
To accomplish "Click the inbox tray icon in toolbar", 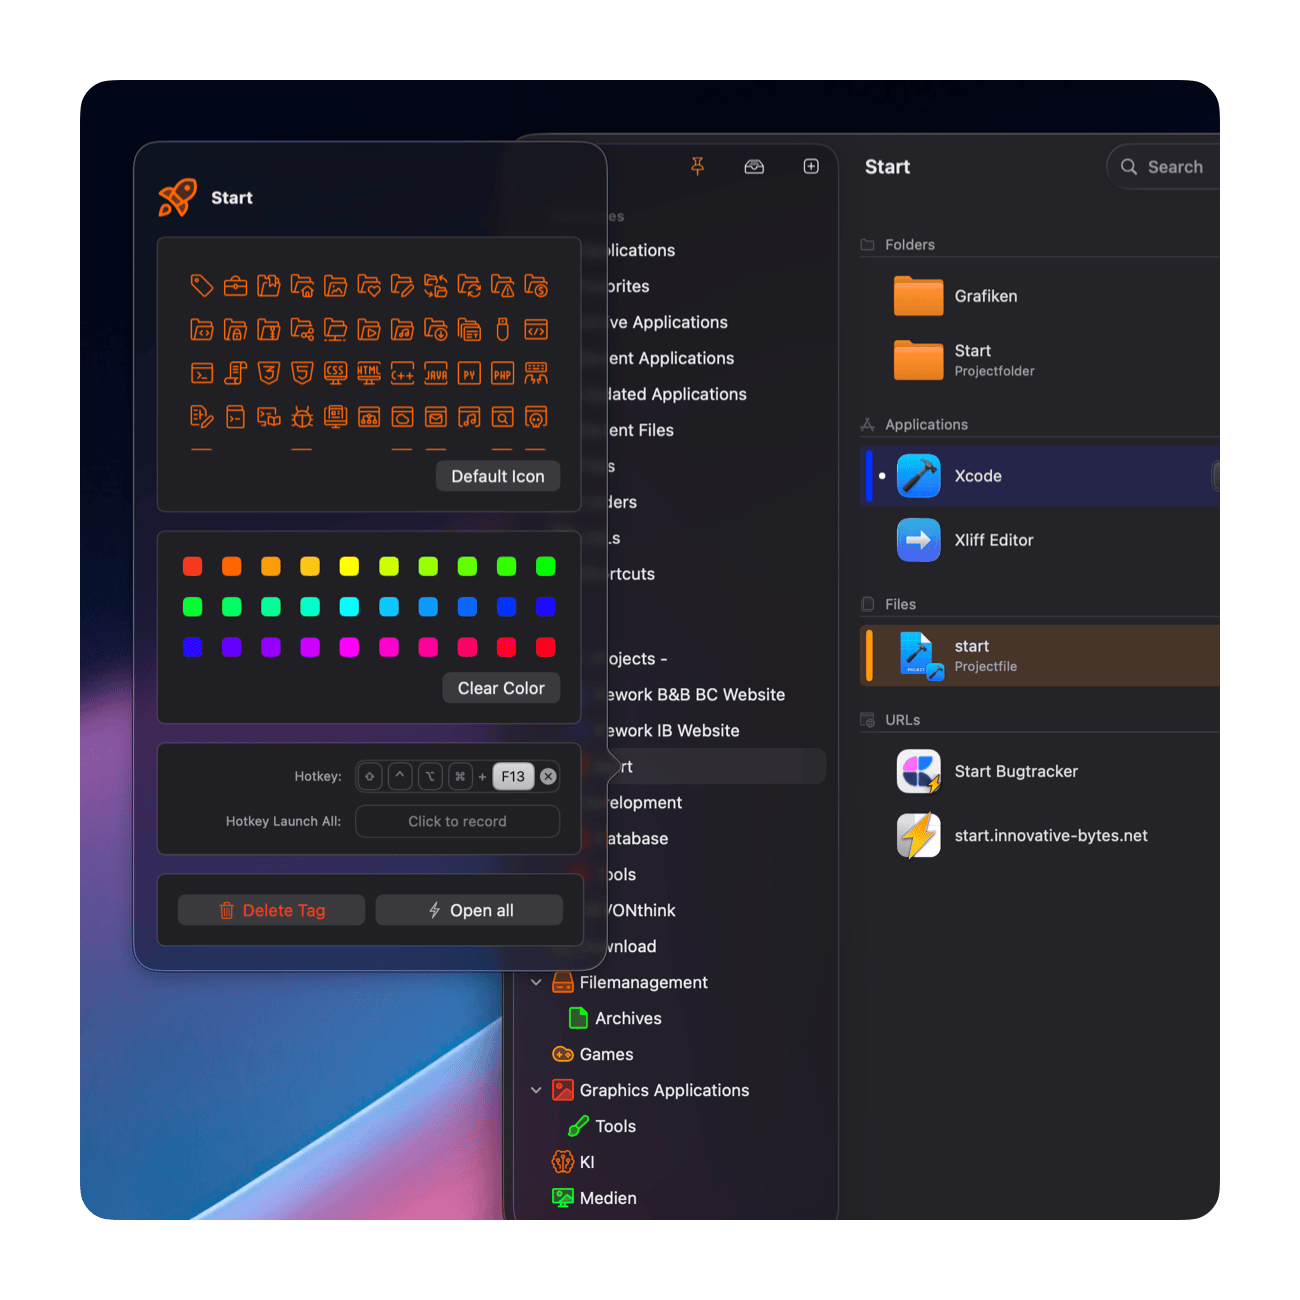I will (x=754, y=167).
